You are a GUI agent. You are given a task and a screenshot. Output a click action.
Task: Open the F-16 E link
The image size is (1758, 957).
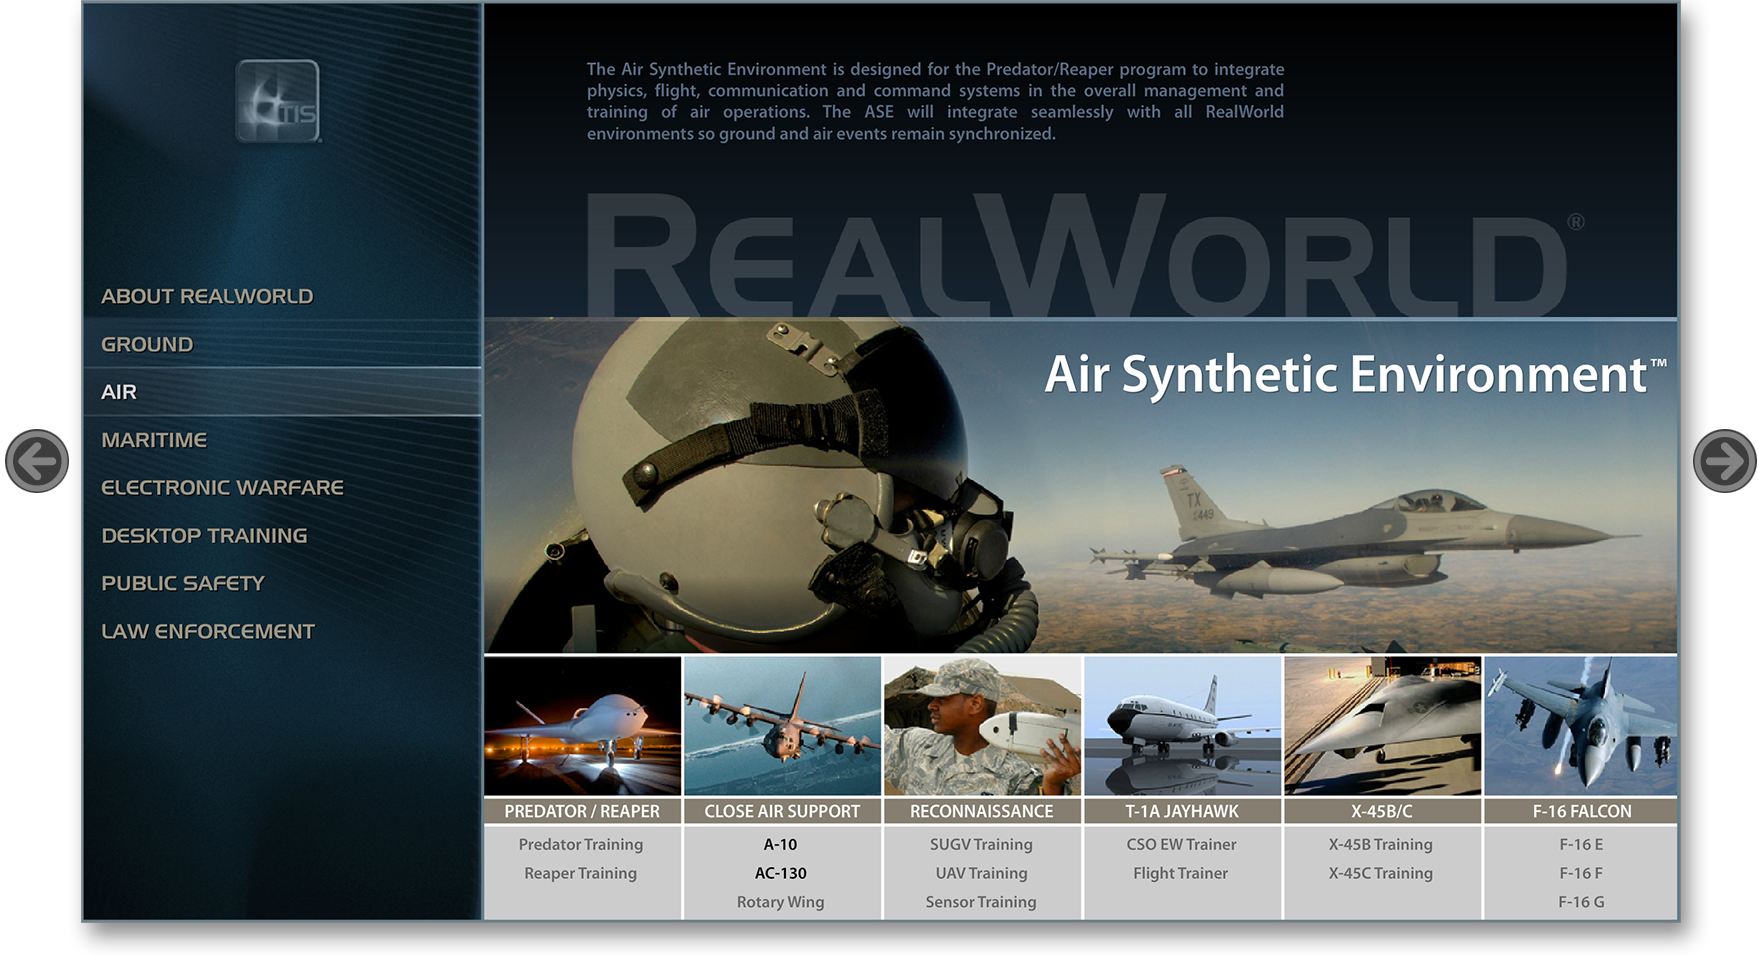1581,845
